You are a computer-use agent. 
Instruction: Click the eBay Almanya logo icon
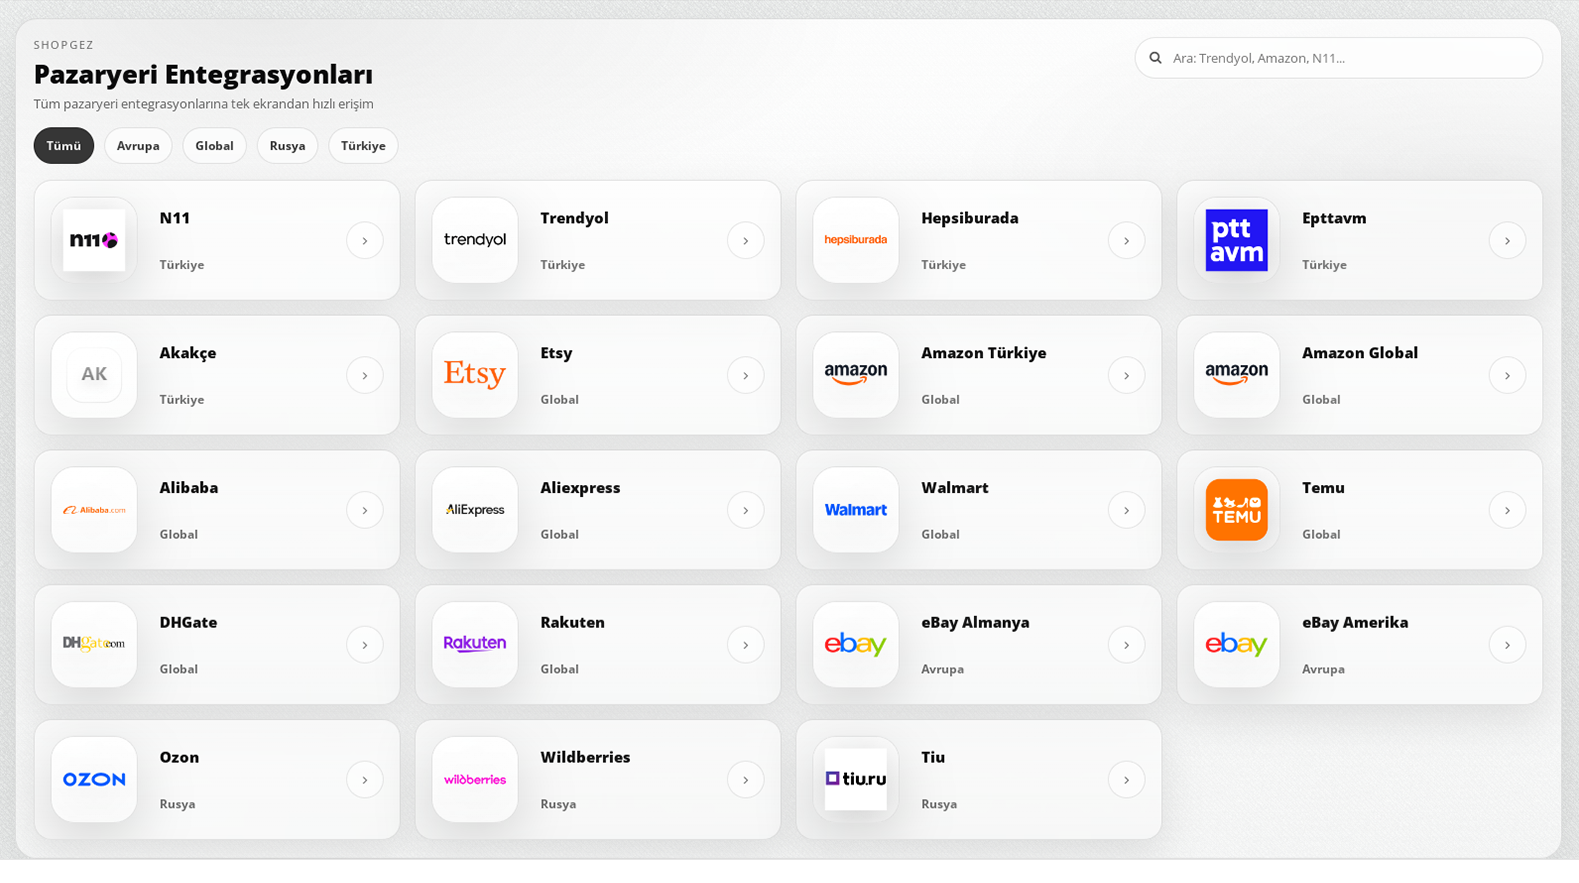856,645
